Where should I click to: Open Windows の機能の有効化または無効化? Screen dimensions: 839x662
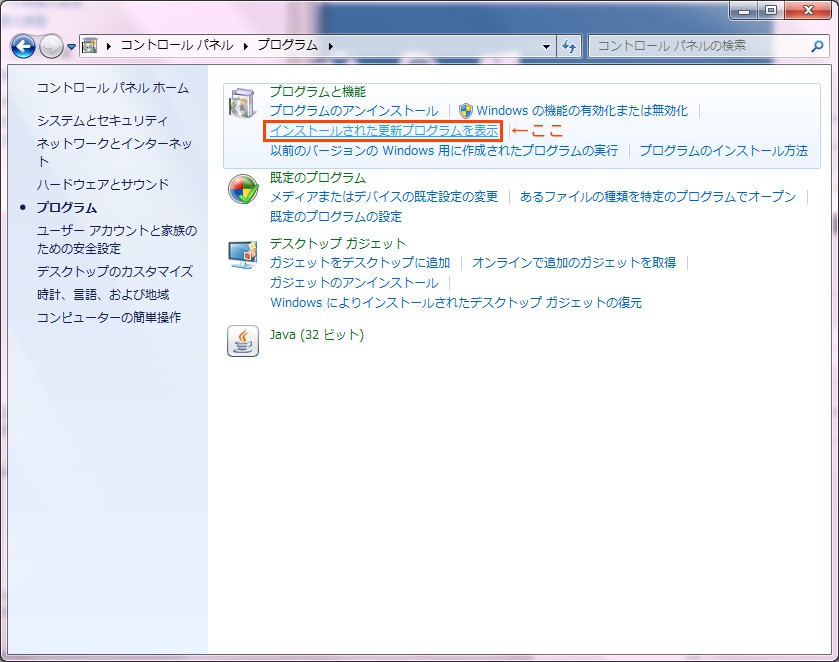click(582, 111)
